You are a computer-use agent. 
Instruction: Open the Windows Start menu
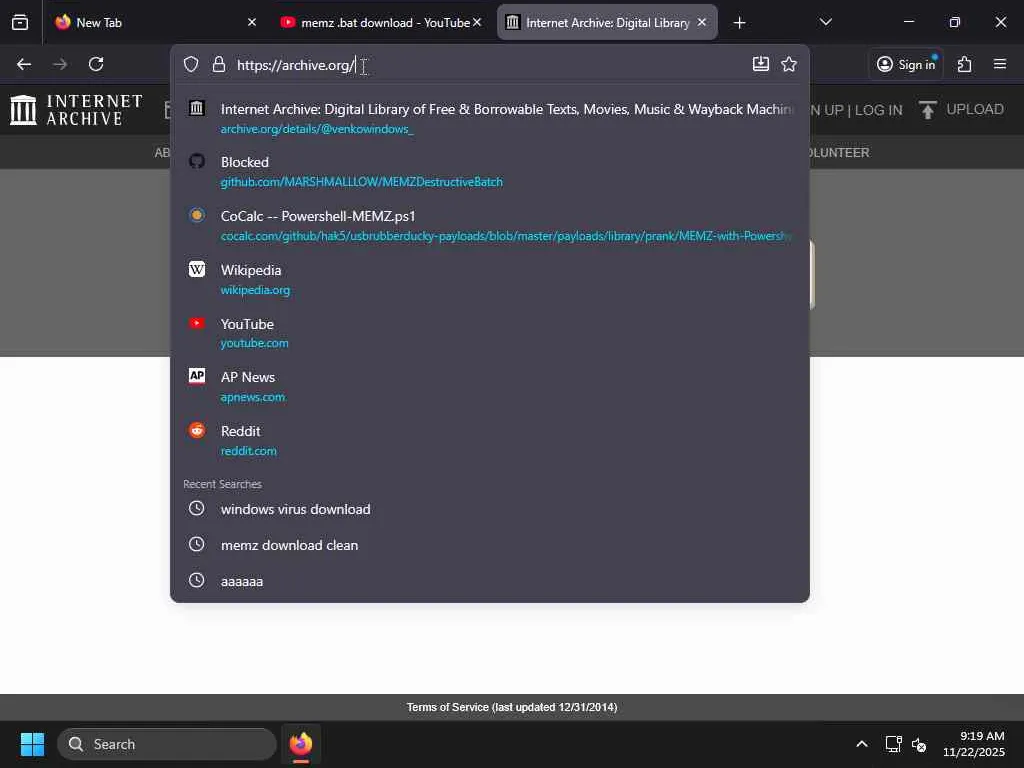pos(32,744)
